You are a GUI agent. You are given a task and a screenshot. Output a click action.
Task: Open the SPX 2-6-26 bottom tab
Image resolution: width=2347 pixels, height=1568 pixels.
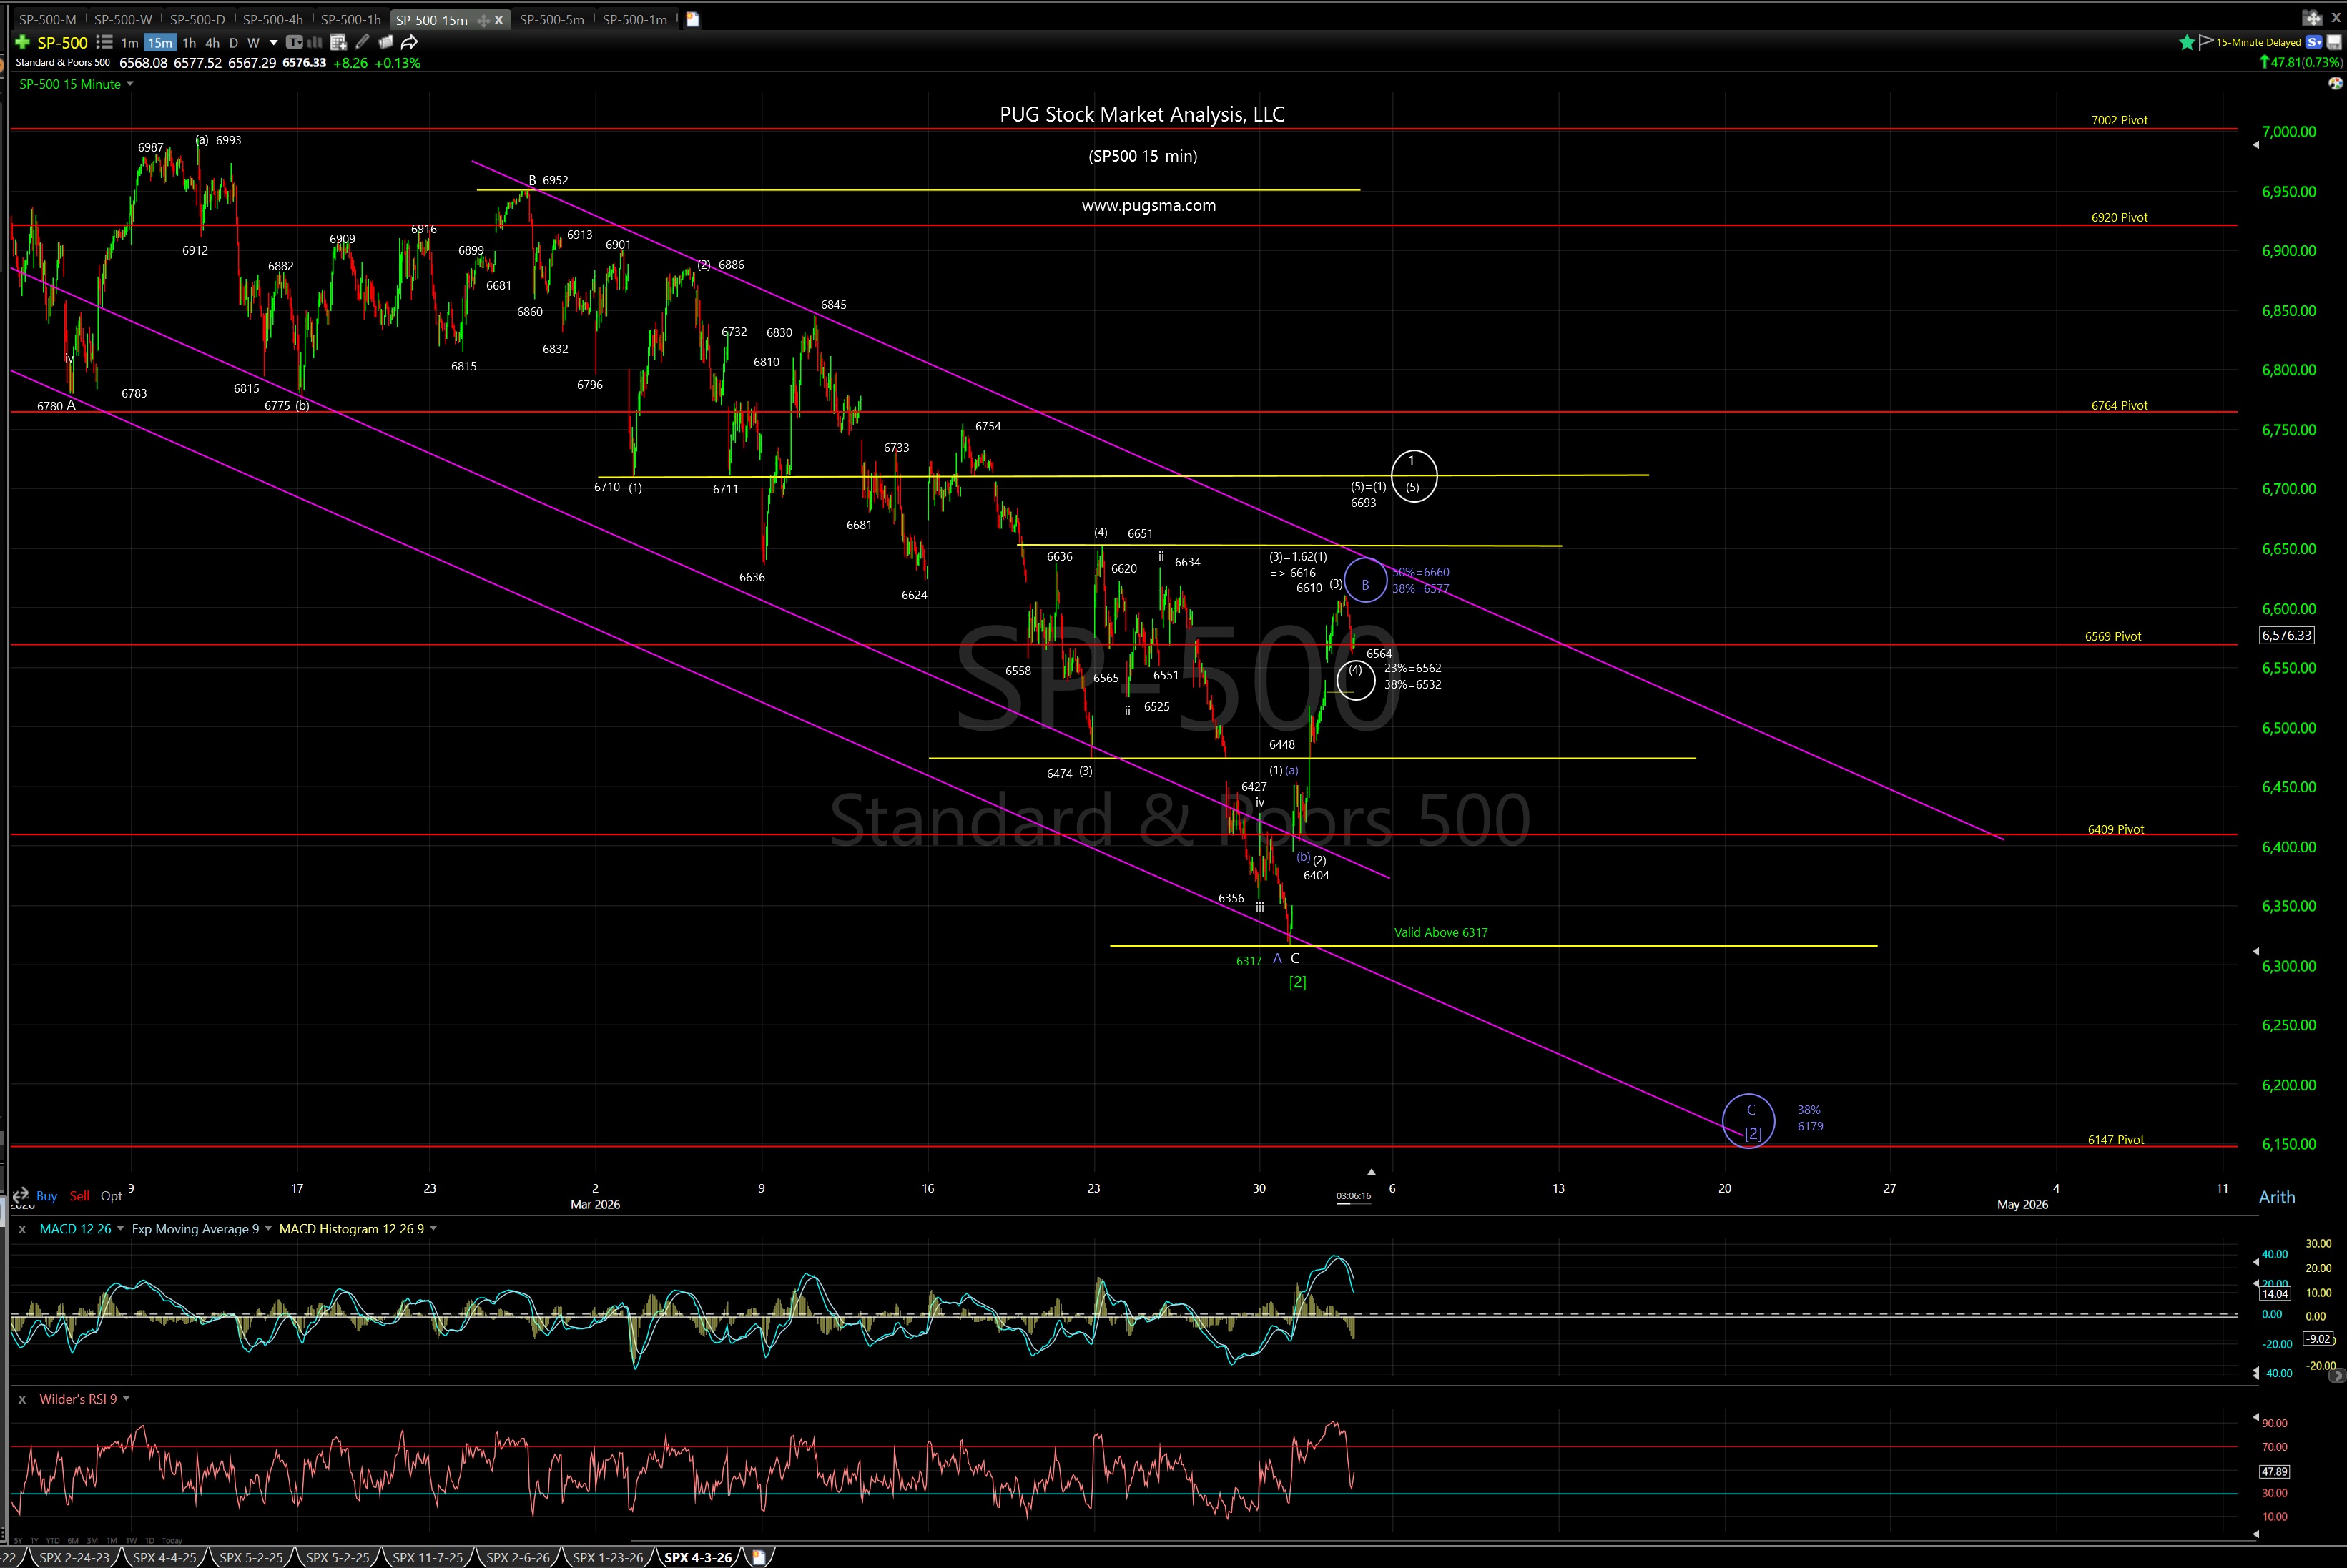click(x=518, y=1557)
